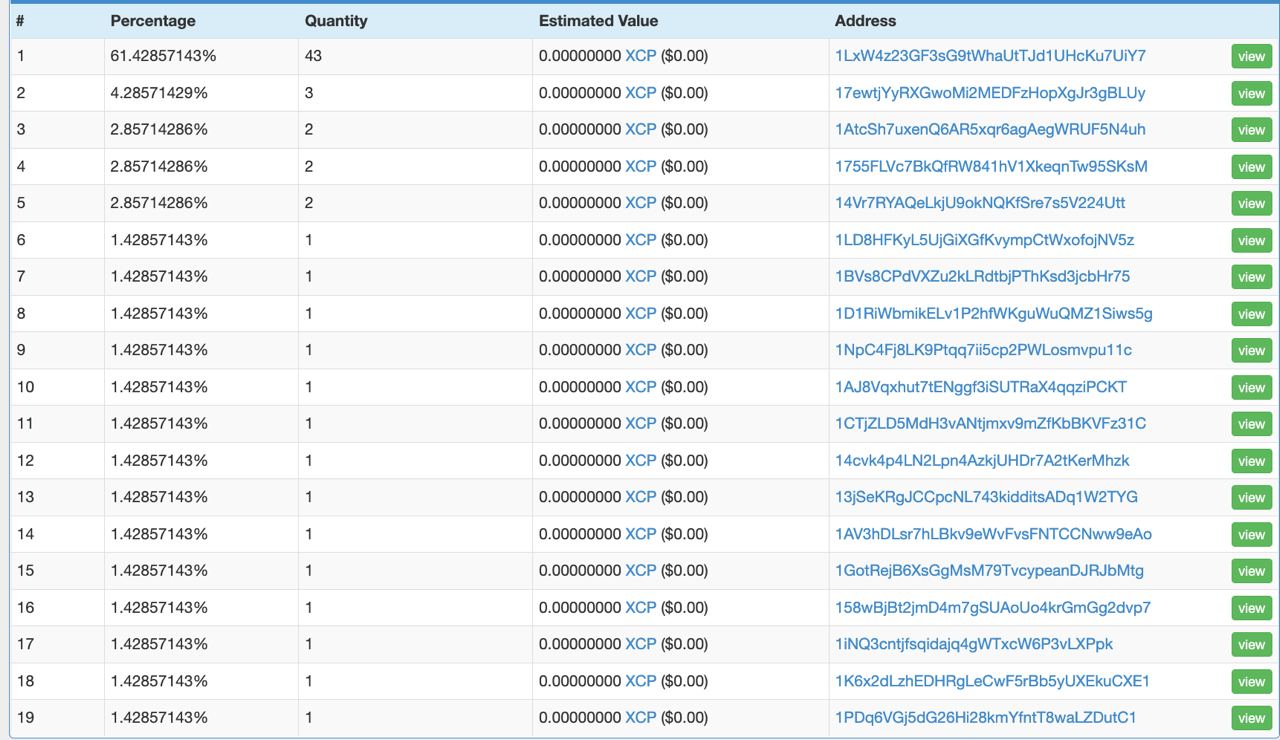
Task: Open address 1LxW4z23GF3sG9tWhaUtTJd1UHcKu7UiY7
Action: coord(990,56)
